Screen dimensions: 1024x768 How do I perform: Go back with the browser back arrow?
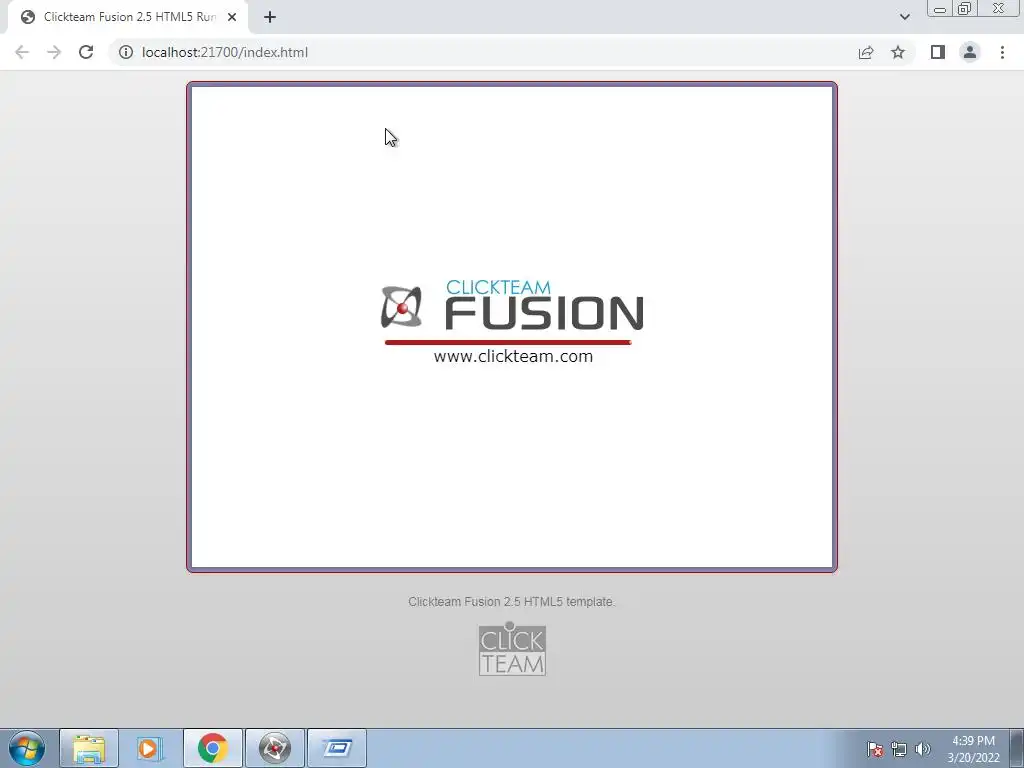point(22,52)
